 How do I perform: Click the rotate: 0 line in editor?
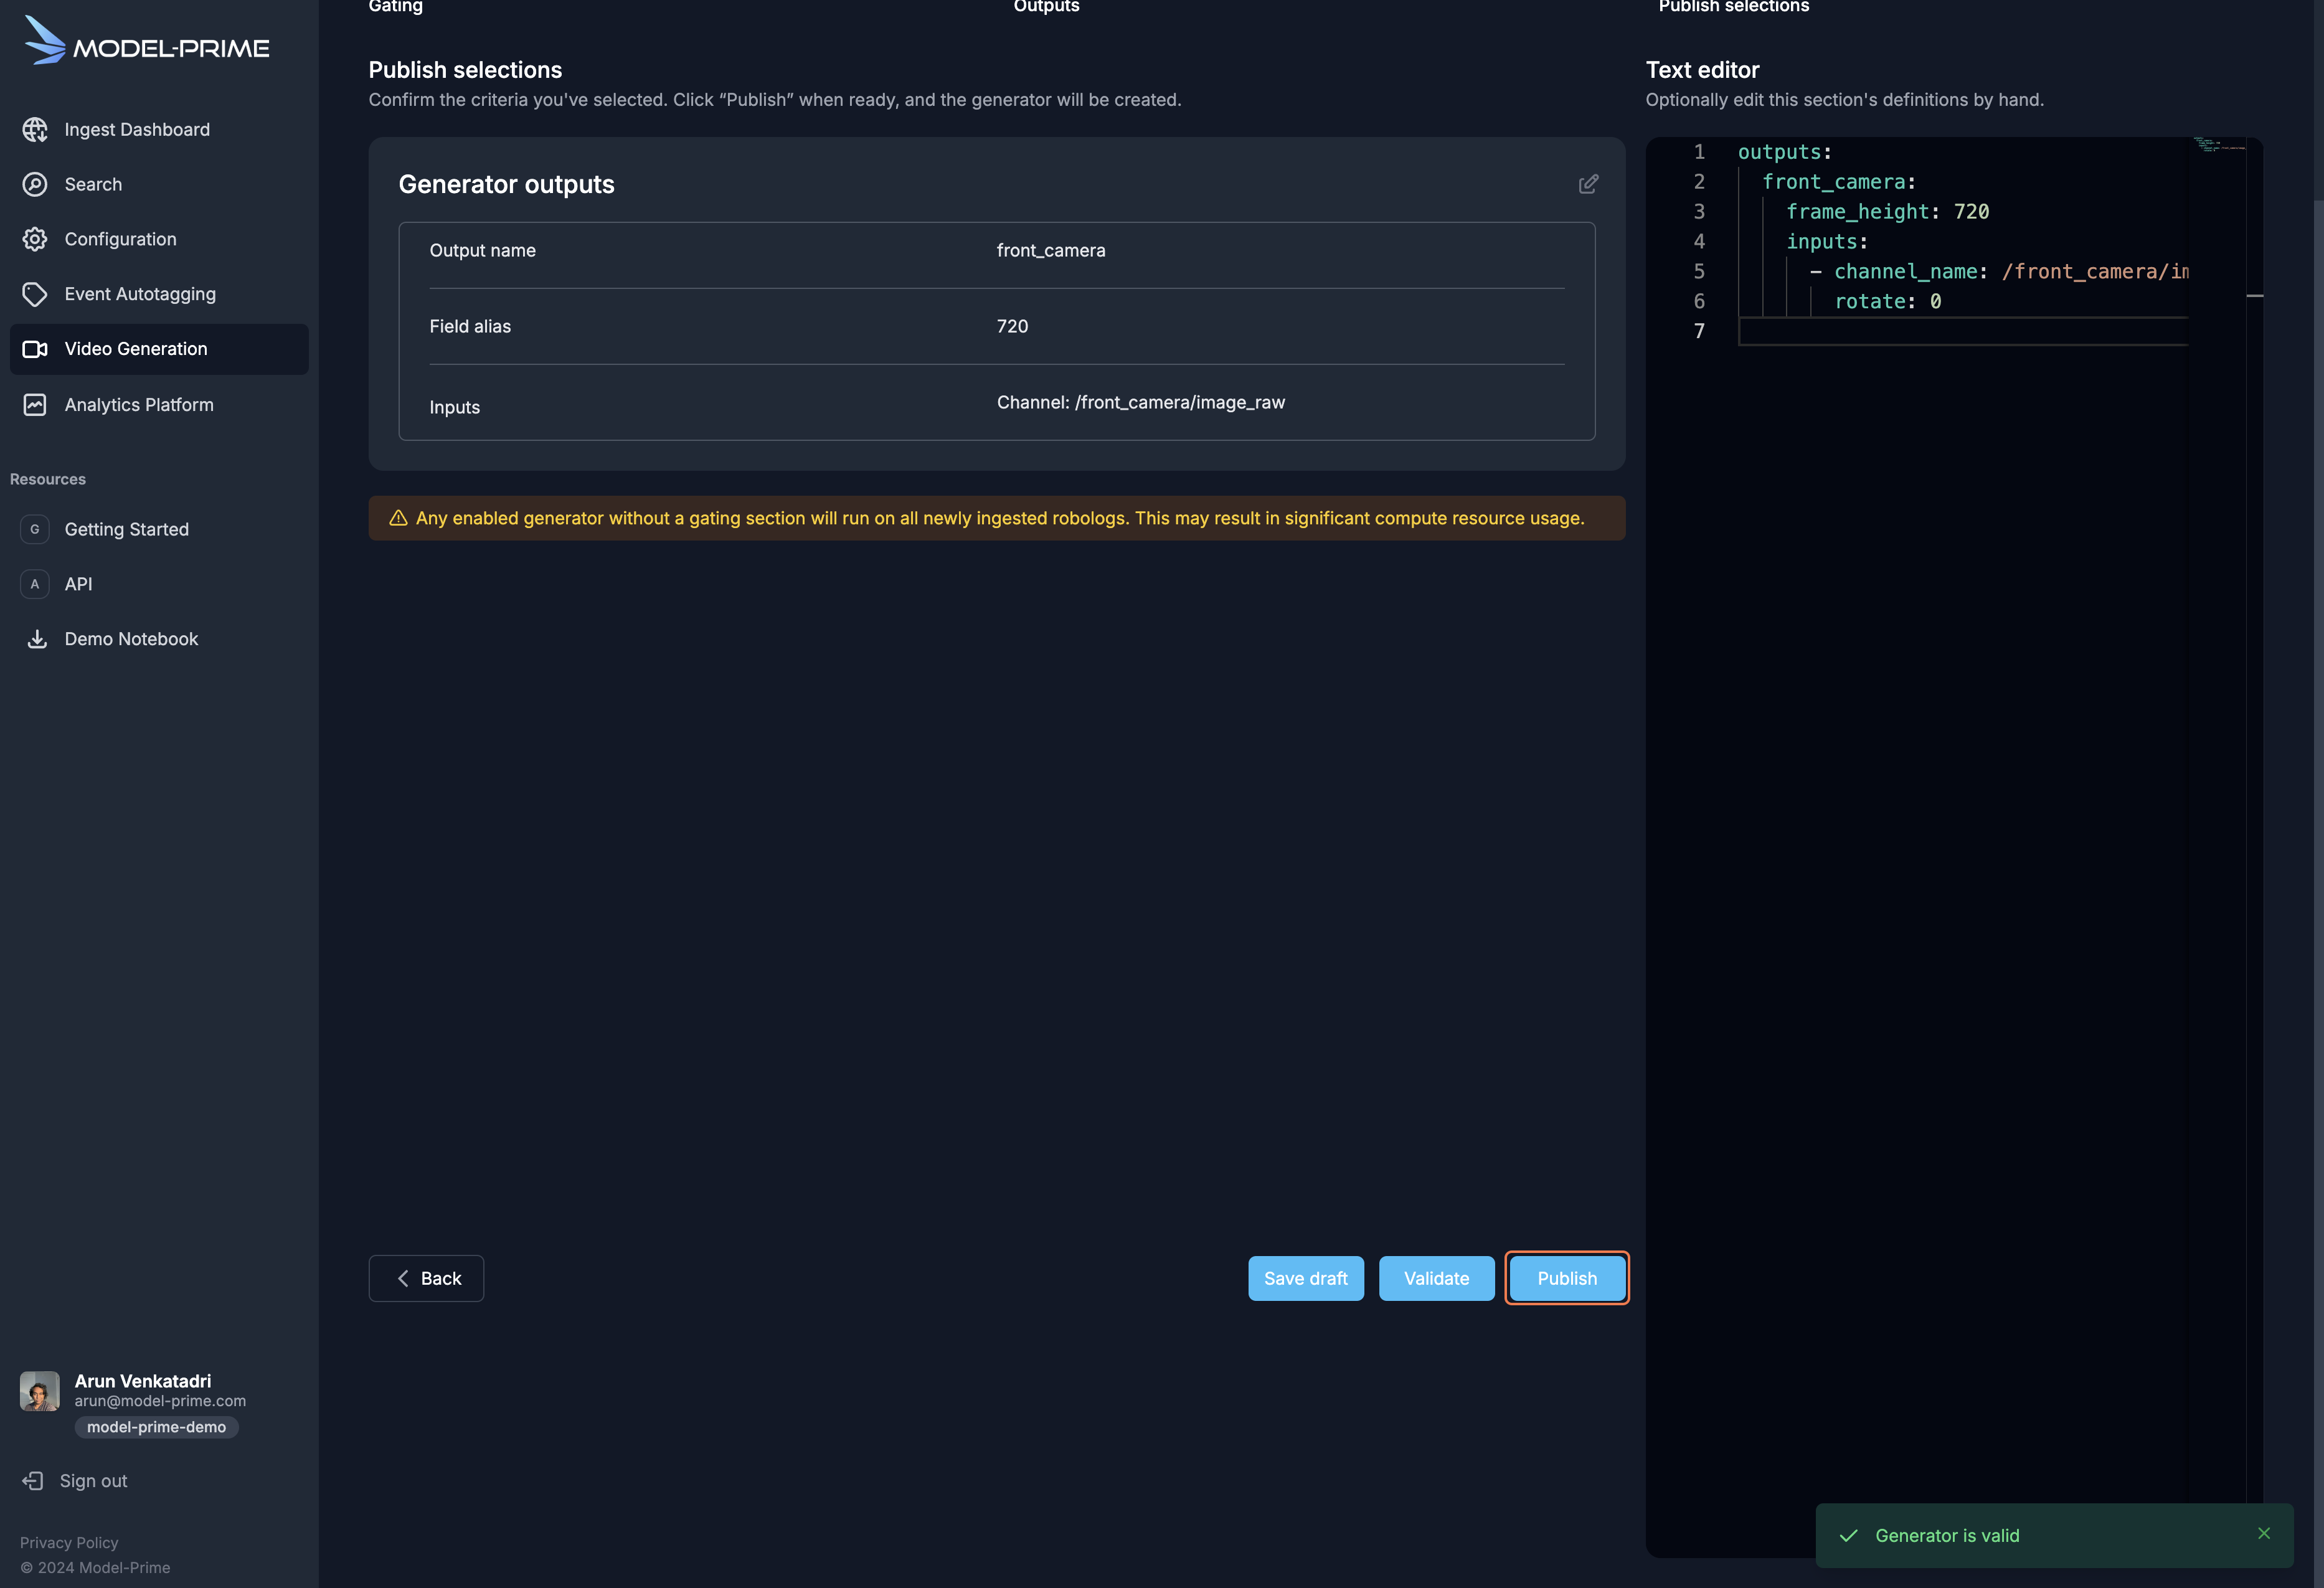tap(1888, 301)
